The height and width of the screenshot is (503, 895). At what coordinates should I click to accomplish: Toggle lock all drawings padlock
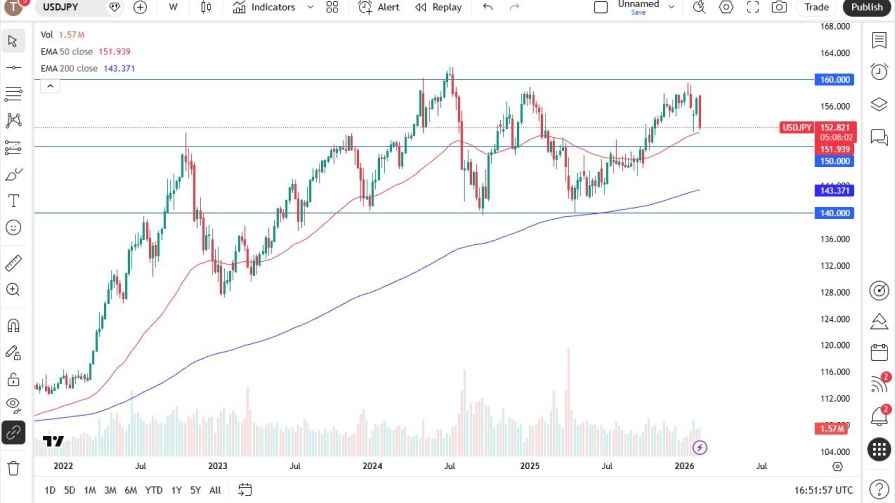tap(13, 379)
